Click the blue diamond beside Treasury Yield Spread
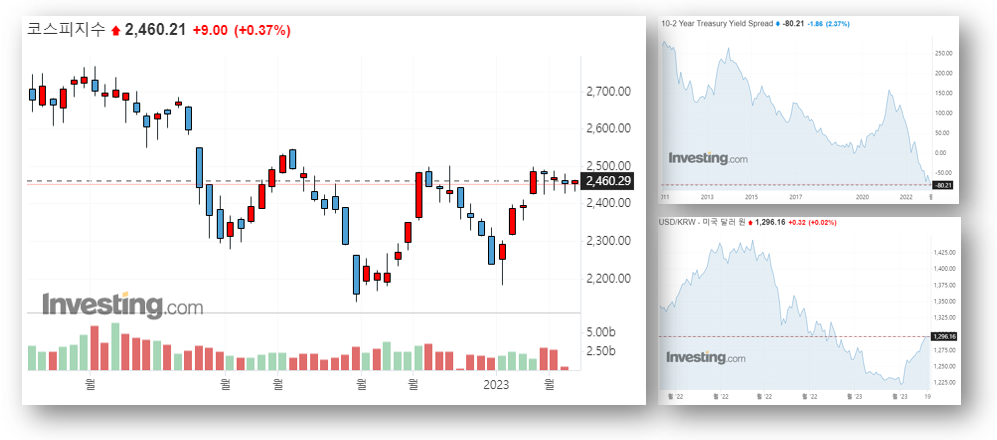The width and height of the screenshot is (997, 440). pos(777,23)
